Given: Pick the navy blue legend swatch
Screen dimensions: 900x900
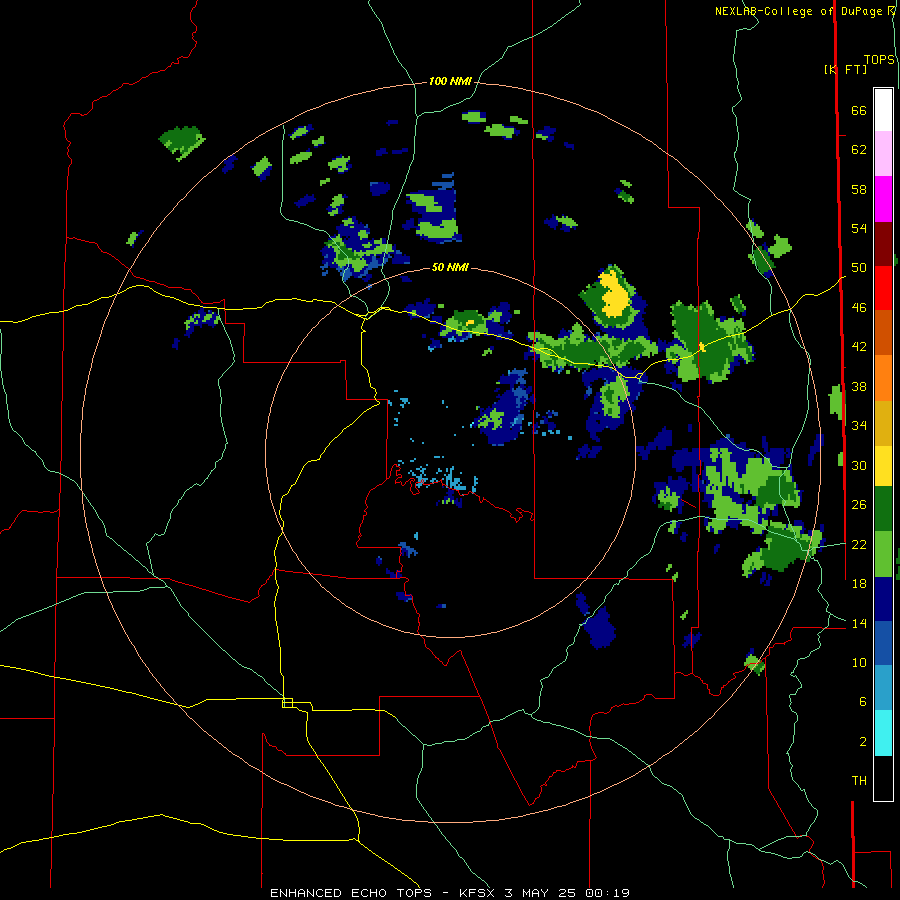Looking at the screenshot, I should coord(883,599).
